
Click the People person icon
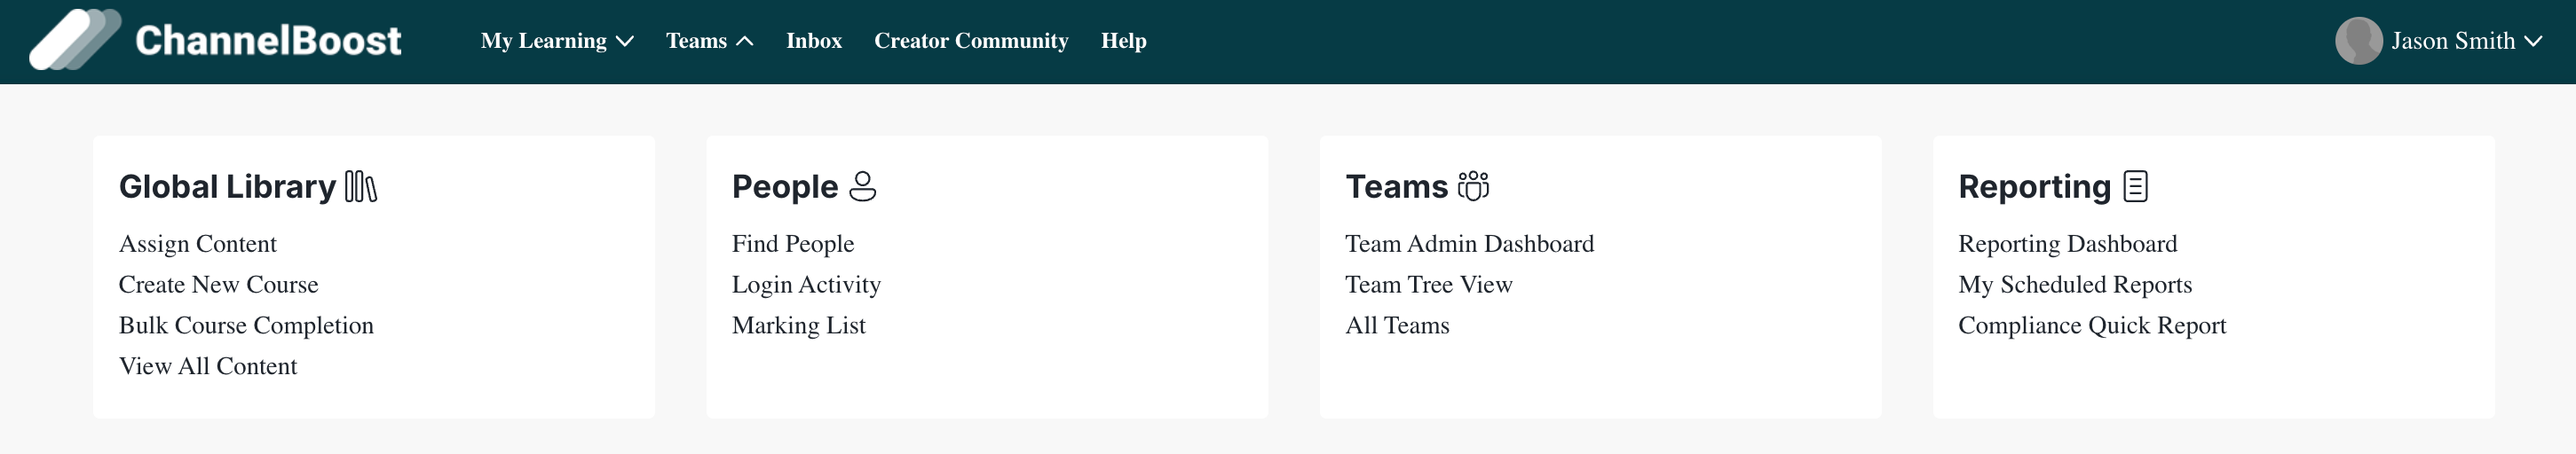(x=862, y=187)
